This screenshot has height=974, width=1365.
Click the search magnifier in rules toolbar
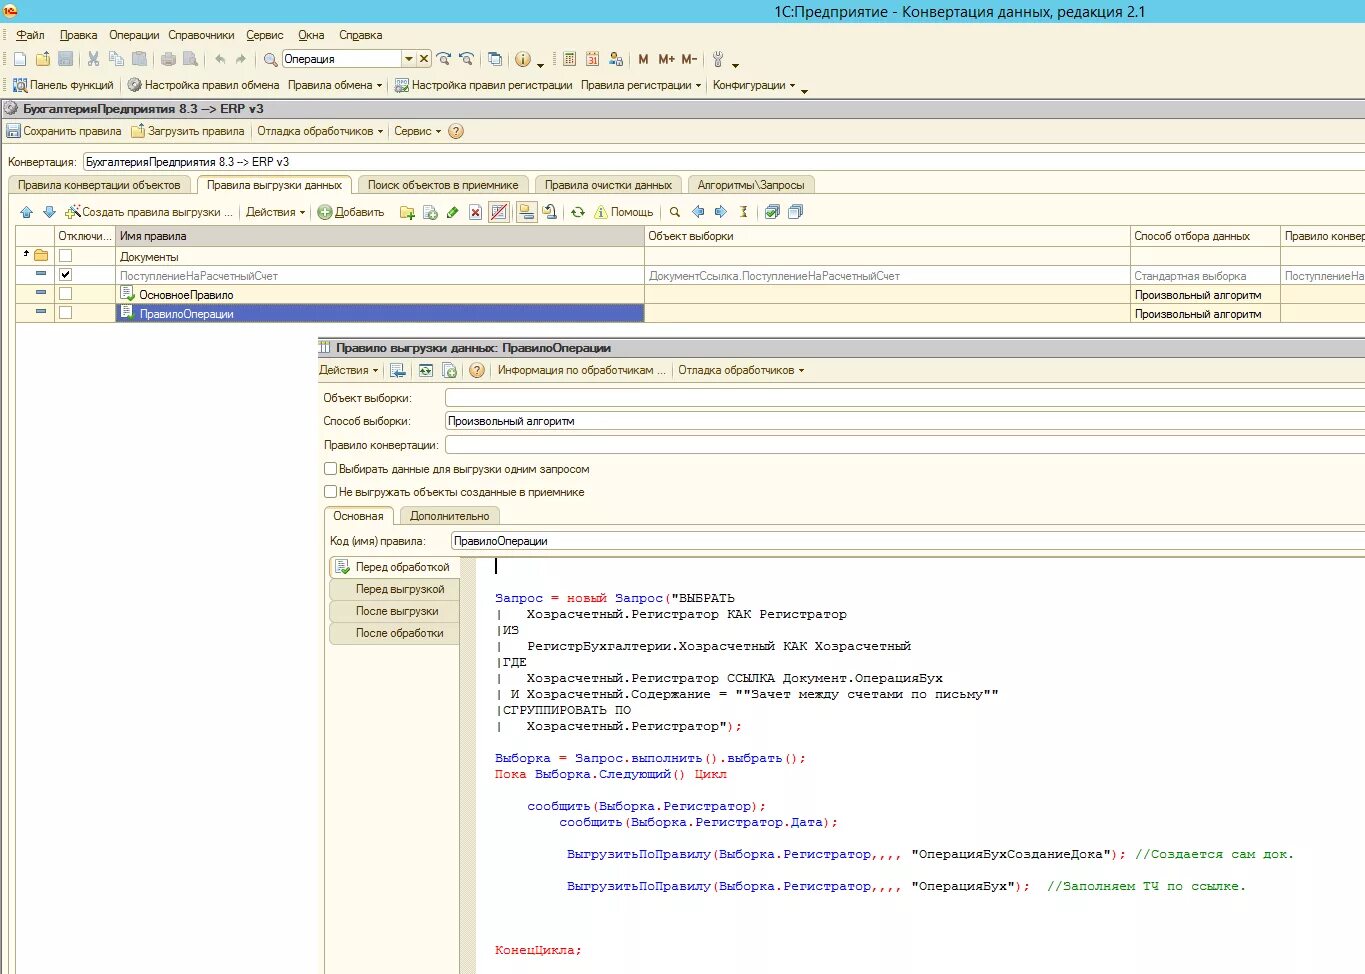(x=675, y=212)
